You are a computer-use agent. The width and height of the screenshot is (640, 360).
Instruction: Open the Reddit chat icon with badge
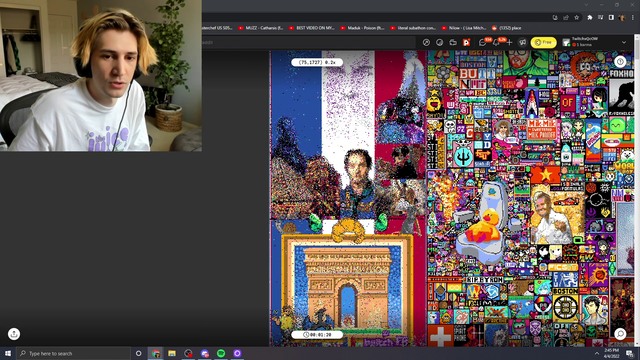[483, 42]
